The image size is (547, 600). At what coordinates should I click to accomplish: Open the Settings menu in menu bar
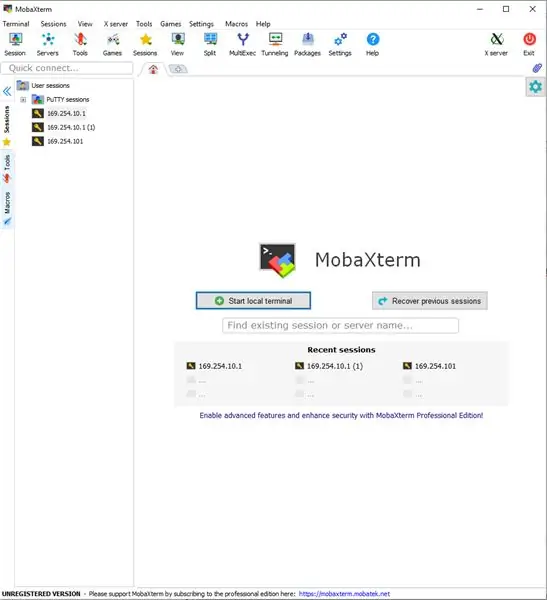(201, 24)
